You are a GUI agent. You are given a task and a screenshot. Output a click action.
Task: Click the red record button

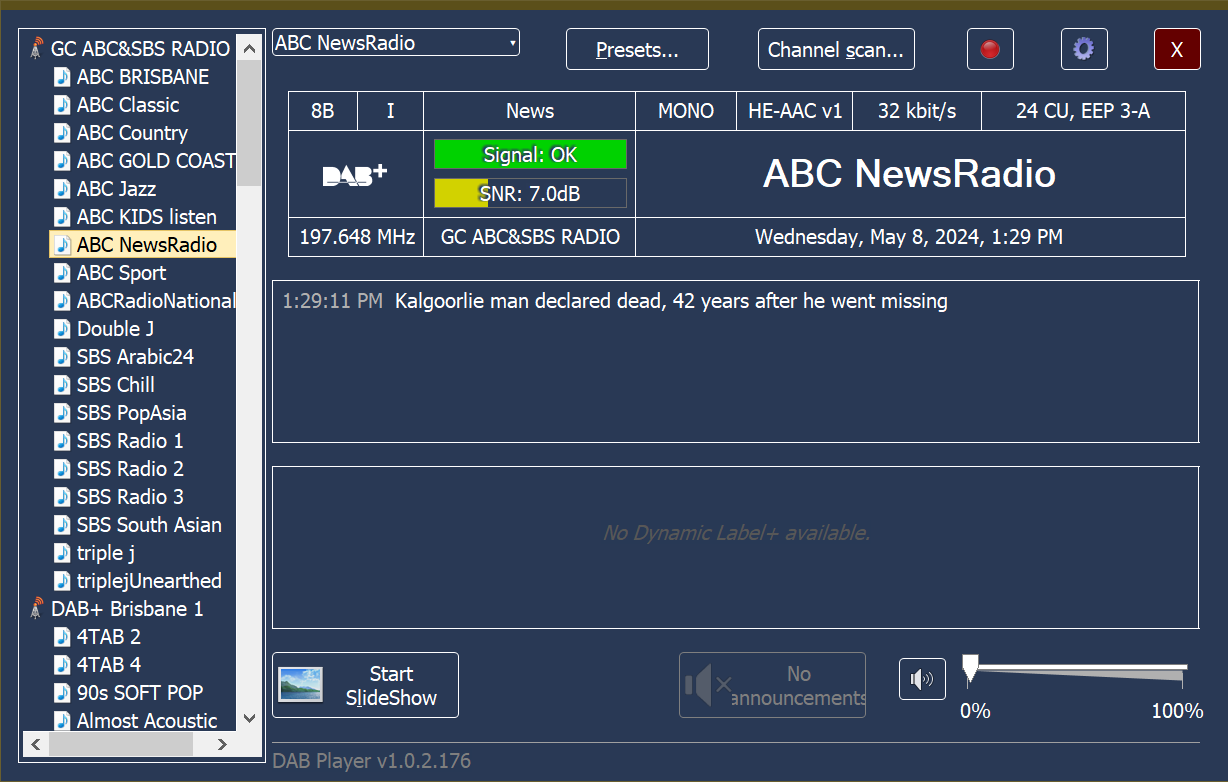click(x=990, y=49)
